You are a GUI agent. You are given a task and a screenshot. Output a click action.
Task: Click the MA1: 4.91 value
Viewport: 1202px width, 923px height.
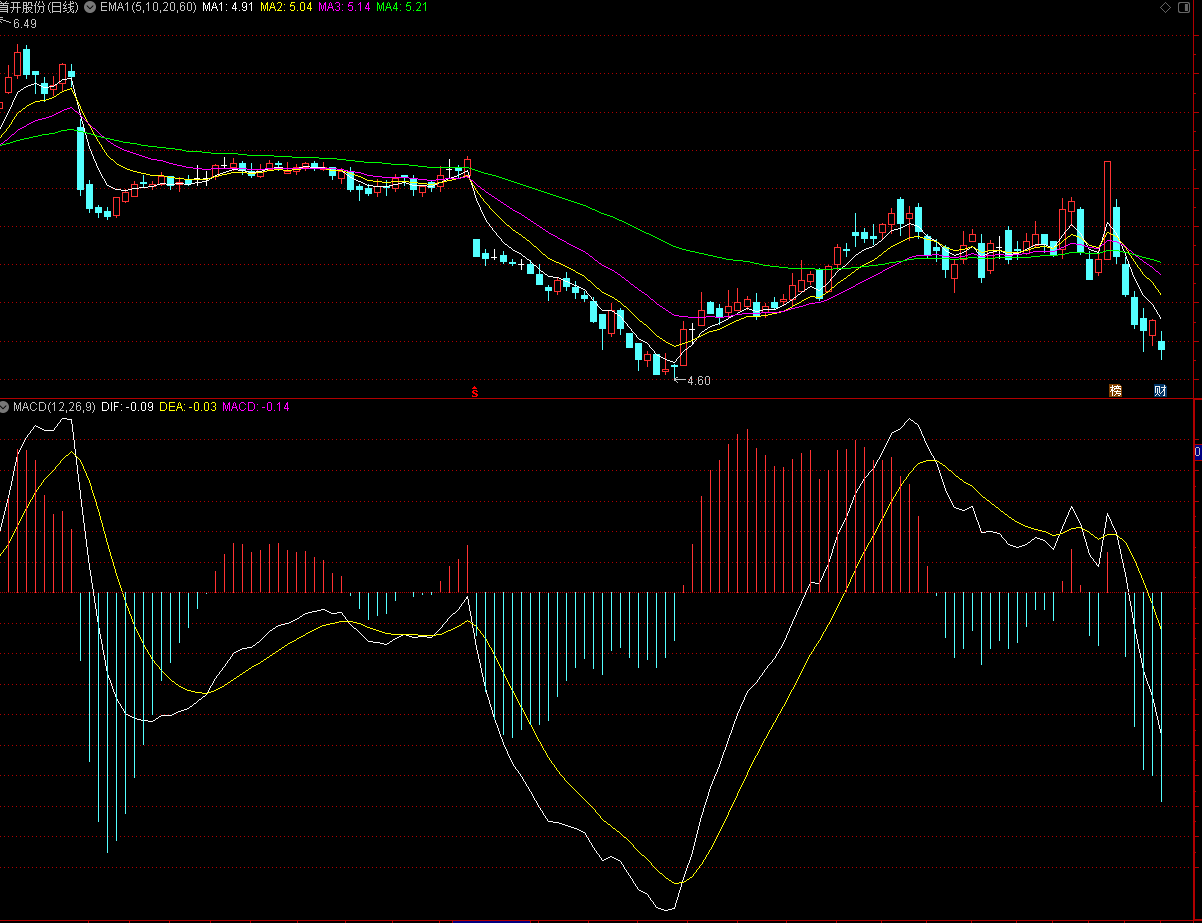[228, 6]
